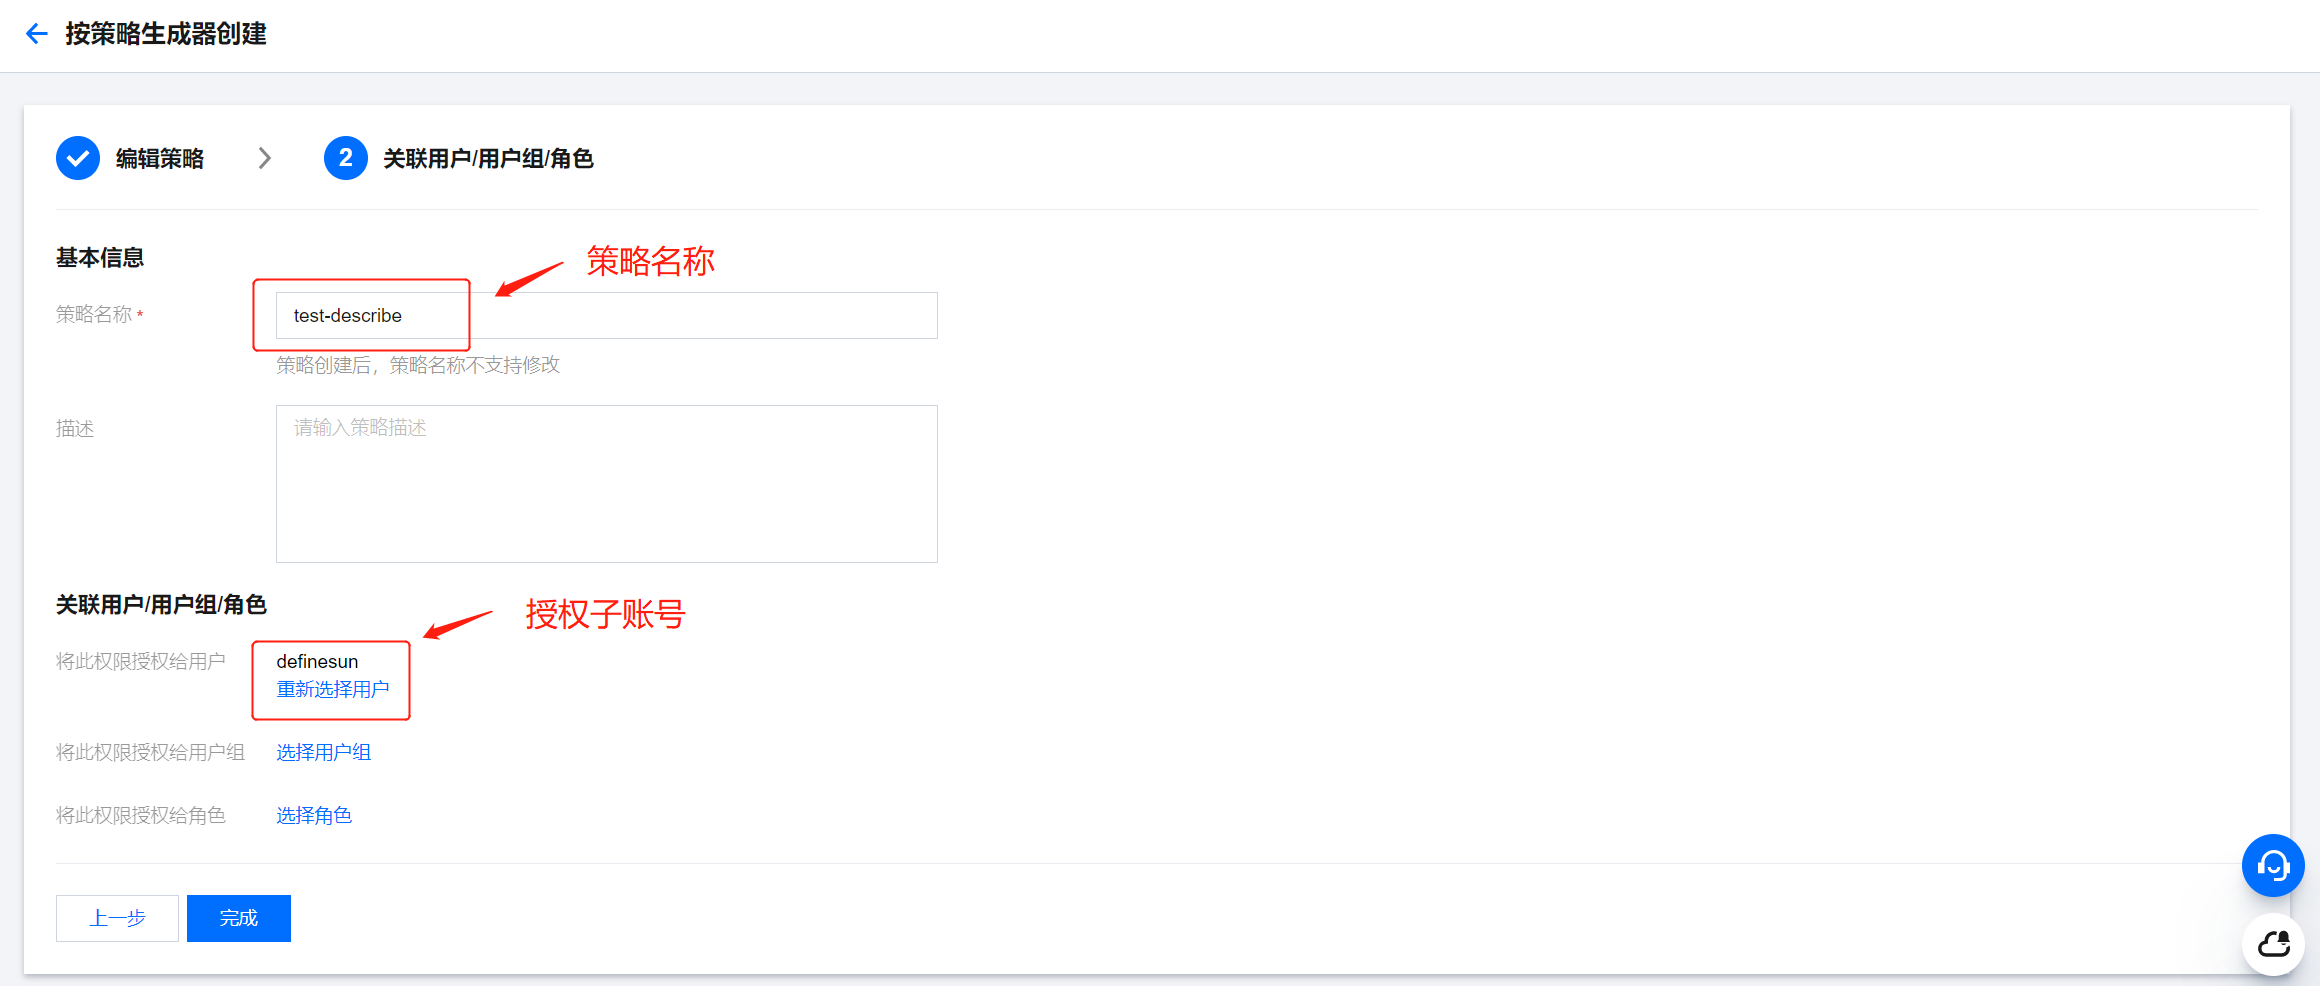Image resolution: width=2320 pixels, height=986 pixels.
Task: Click the completed step checkmark icon
Action: 78,158
